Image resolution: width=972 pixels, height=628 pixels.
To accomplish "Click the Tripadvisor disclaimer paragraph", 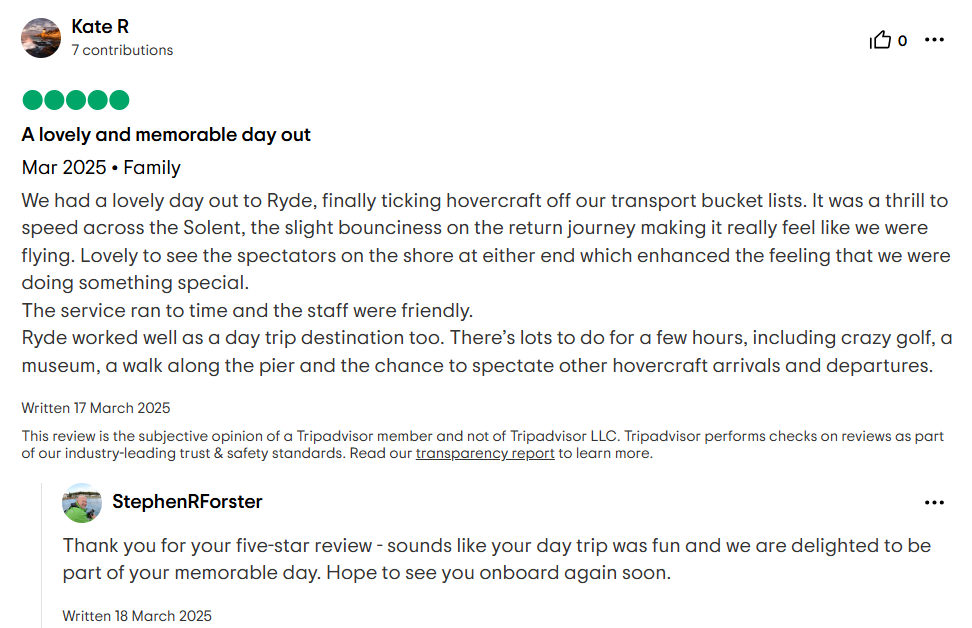I will click(482, 444).
